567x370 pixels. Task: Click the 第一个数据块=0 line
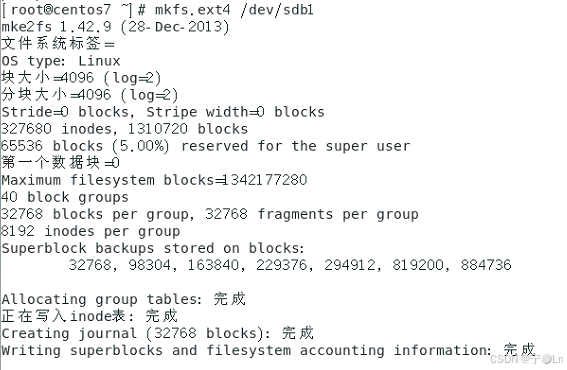tap(60, 163)
